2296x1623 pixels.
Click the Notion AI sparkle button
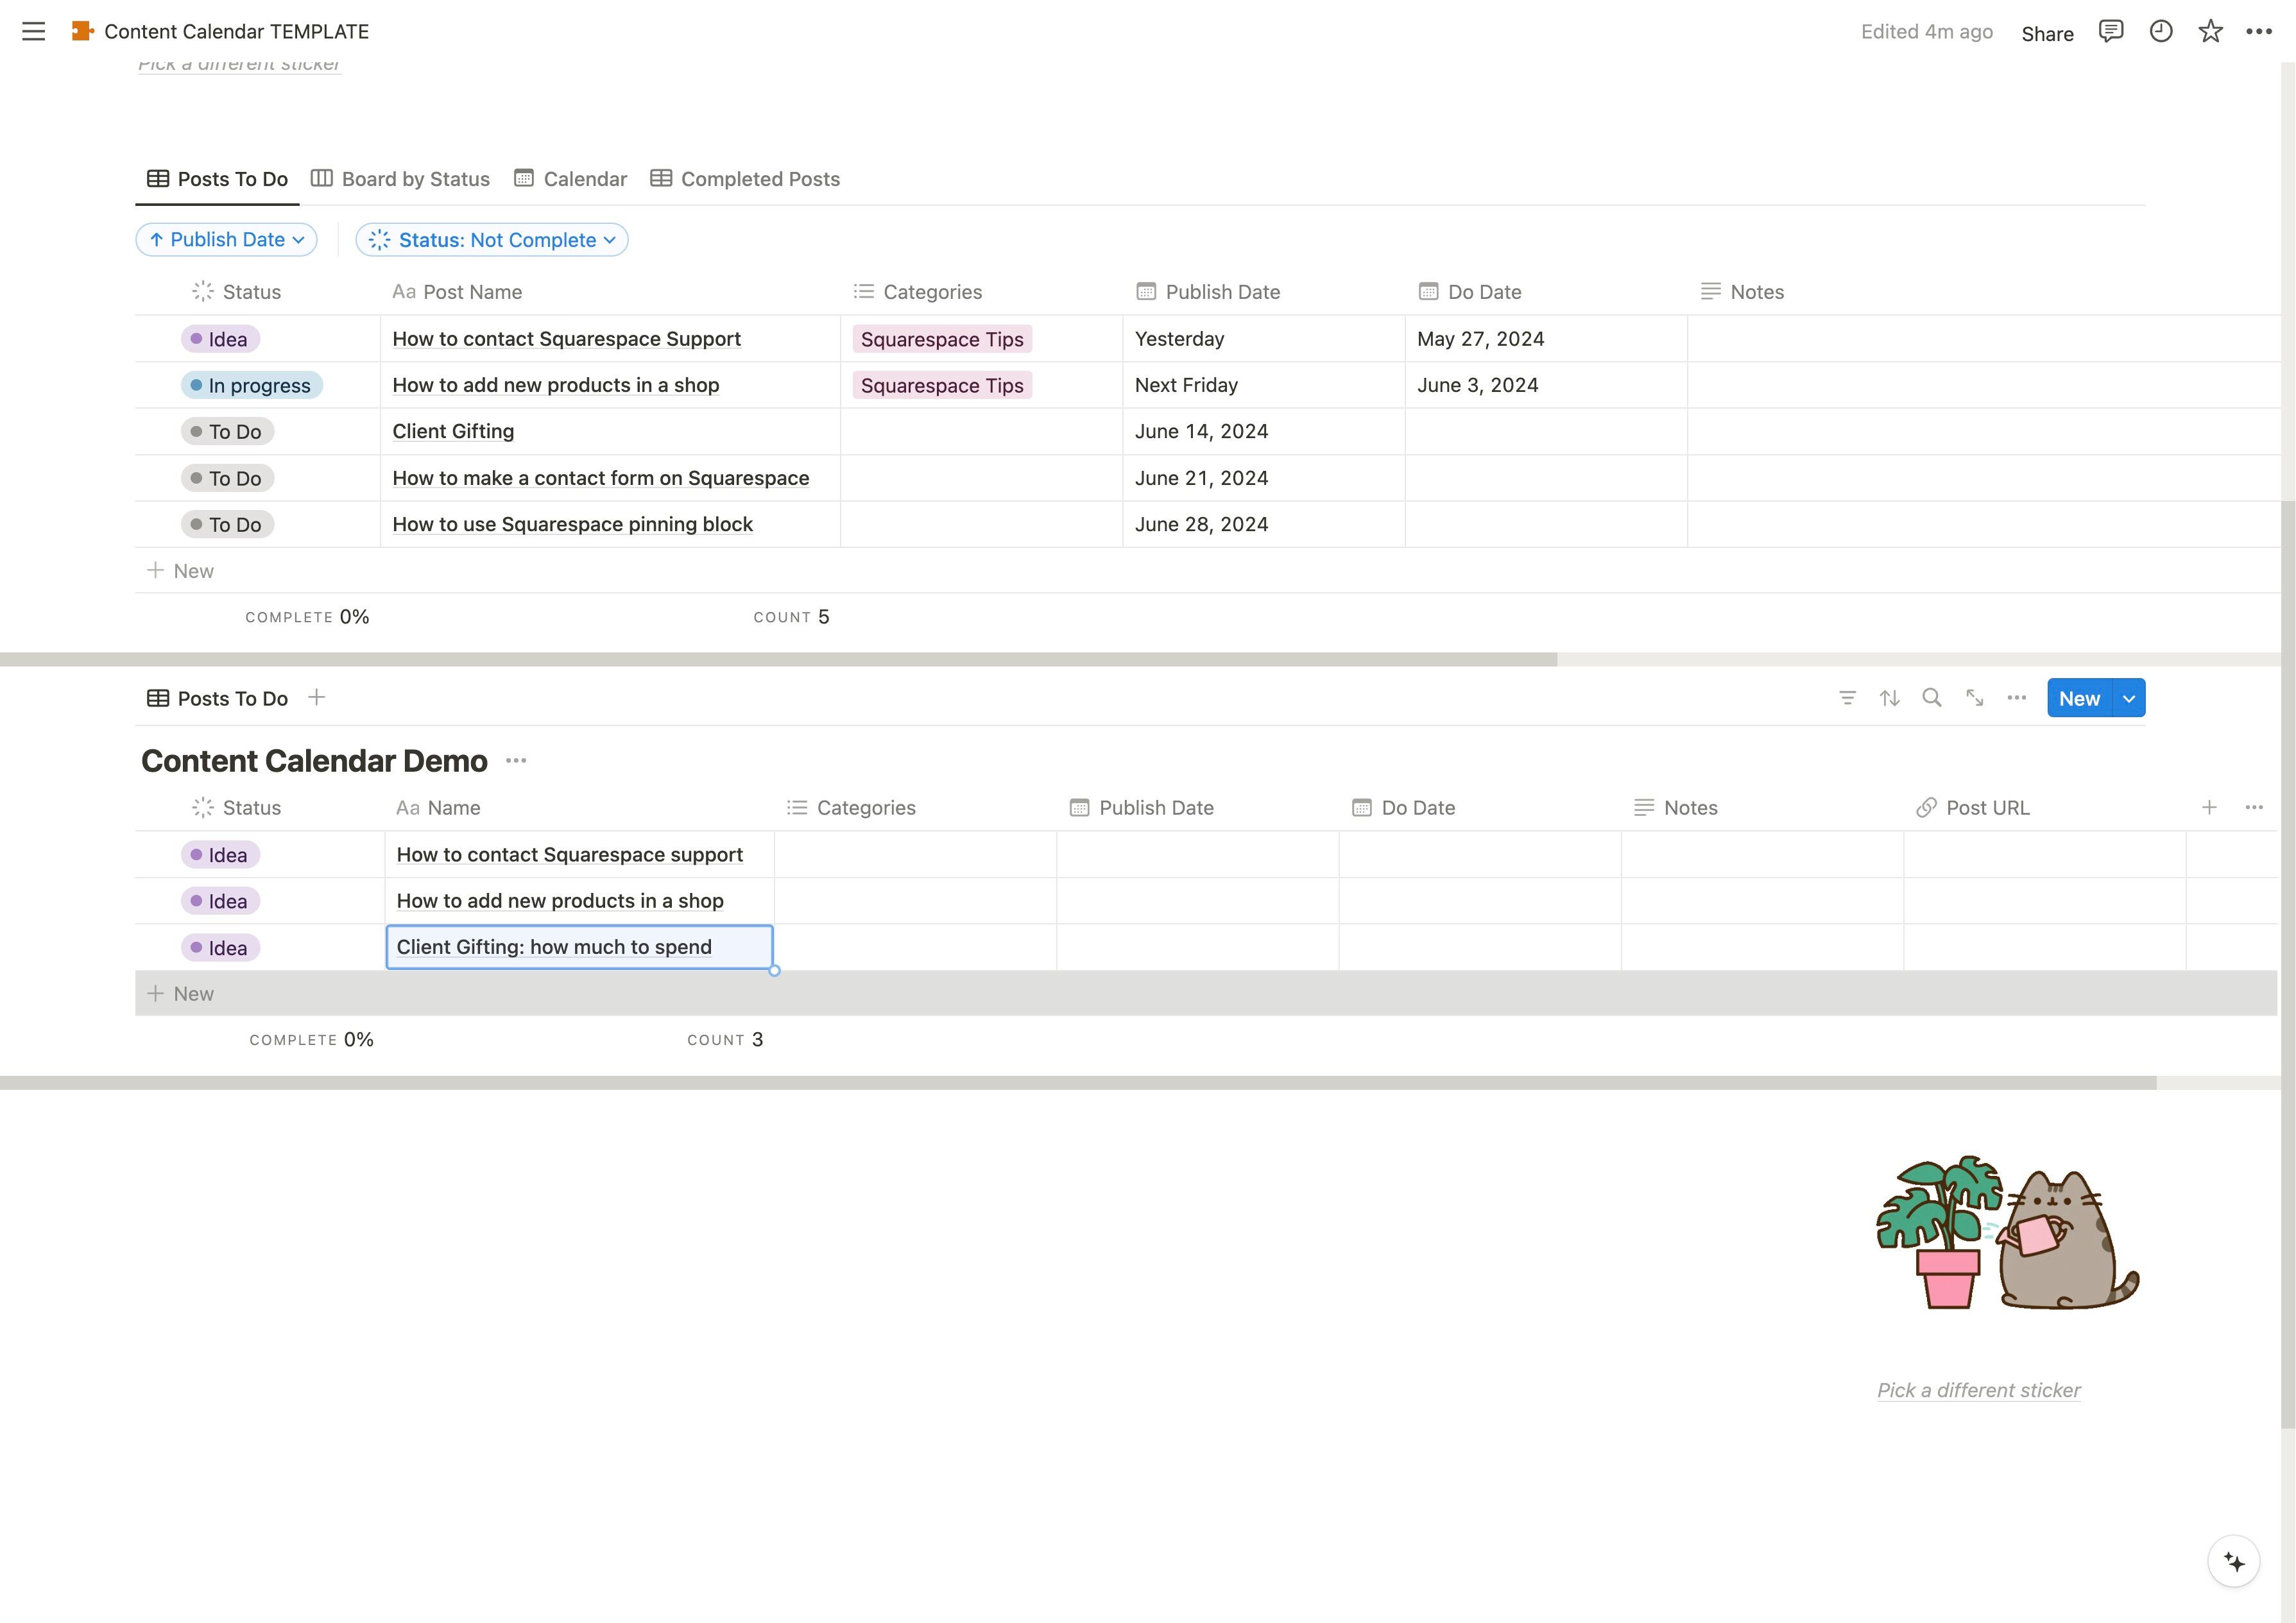click(x=2234, y=1561)
